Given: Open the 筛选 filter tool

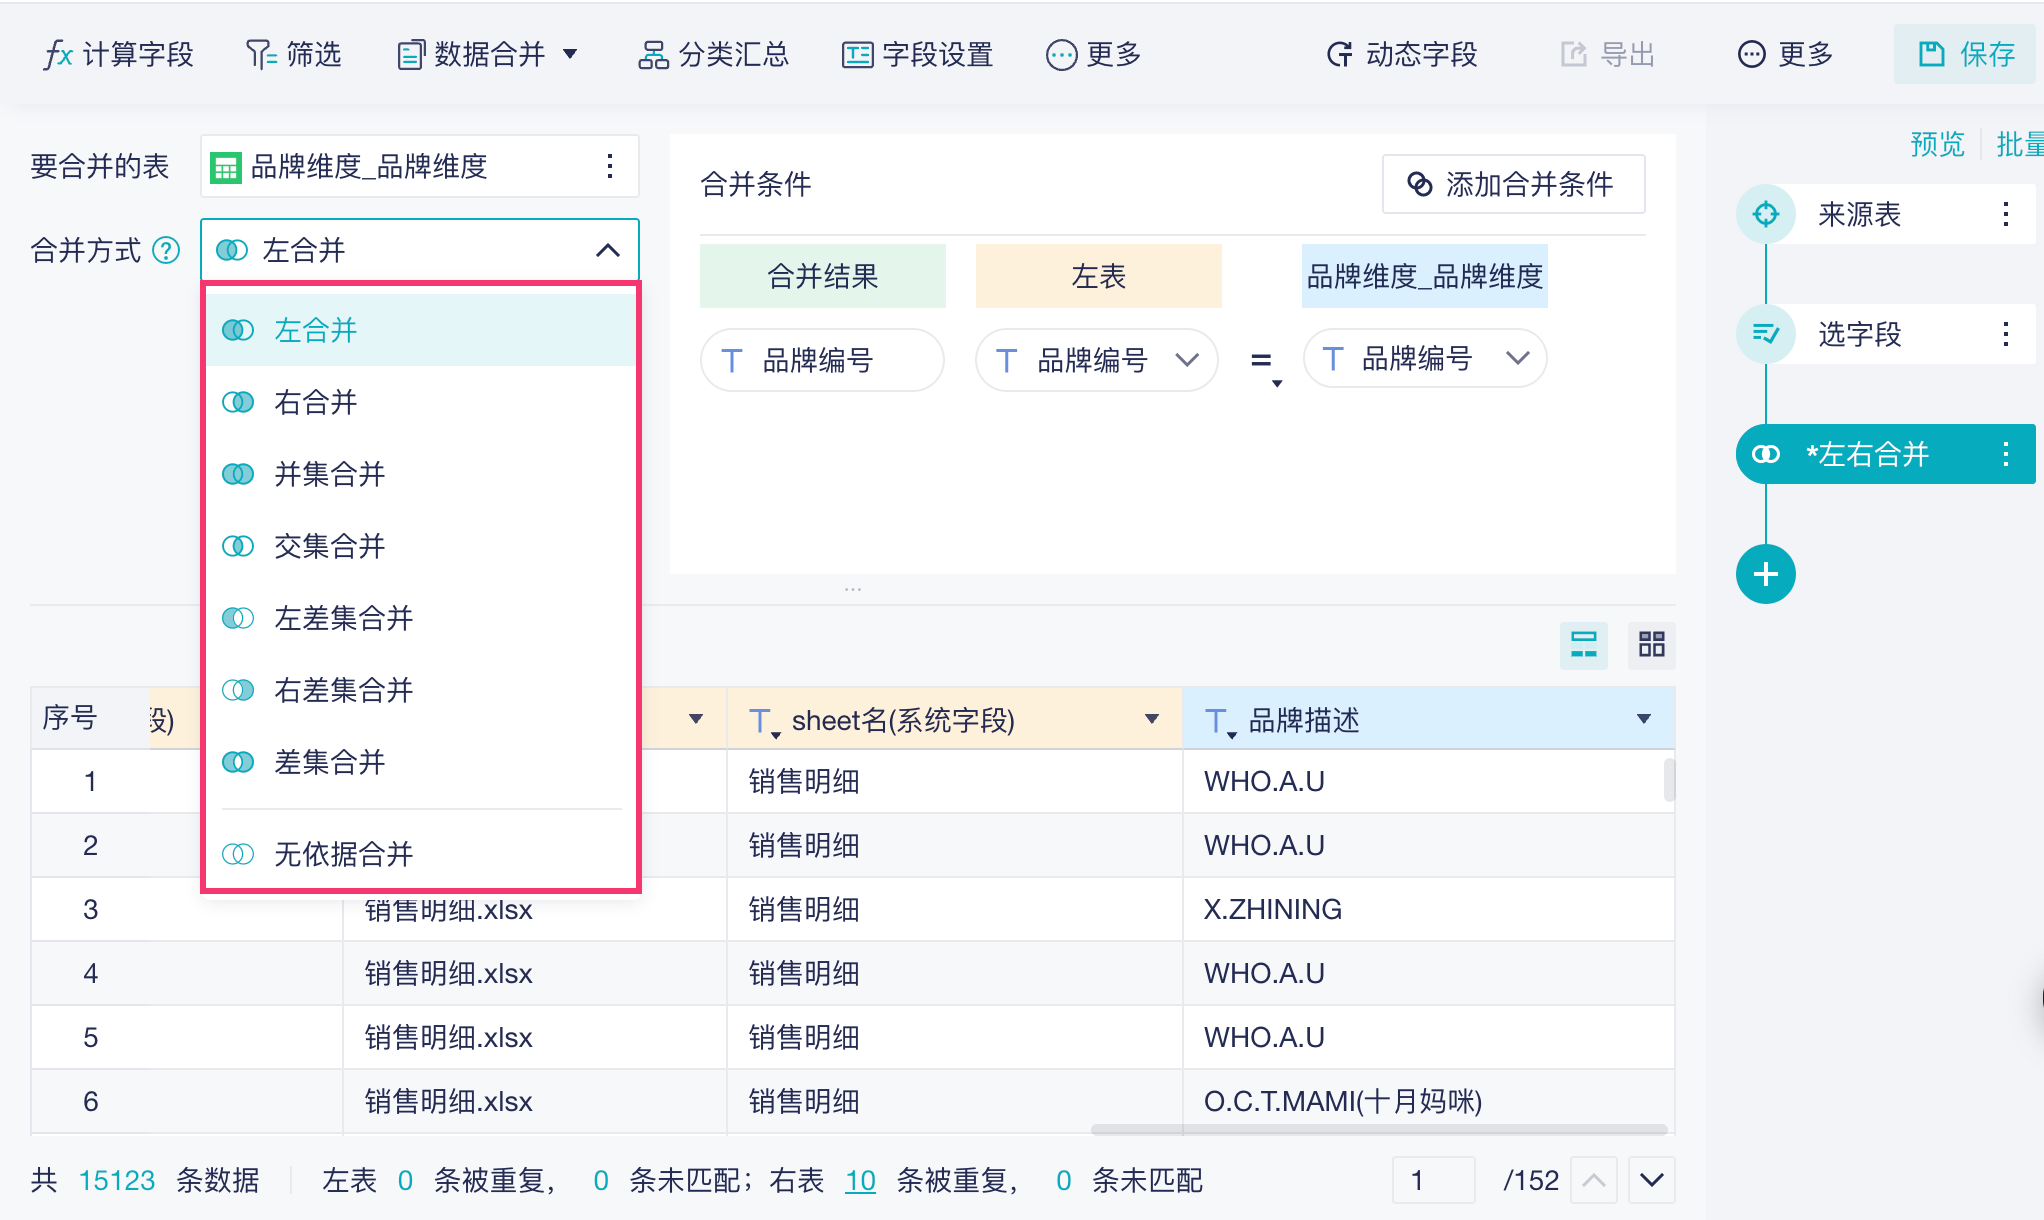Looking at the screenshot, I should 294,54.
